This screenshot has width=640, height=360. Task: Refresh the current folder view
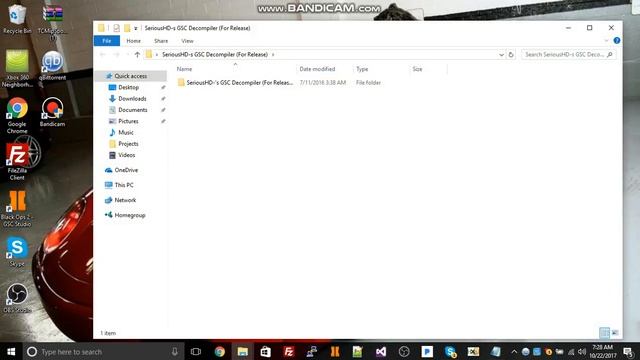pyautogui.click(x=511, y=54)
